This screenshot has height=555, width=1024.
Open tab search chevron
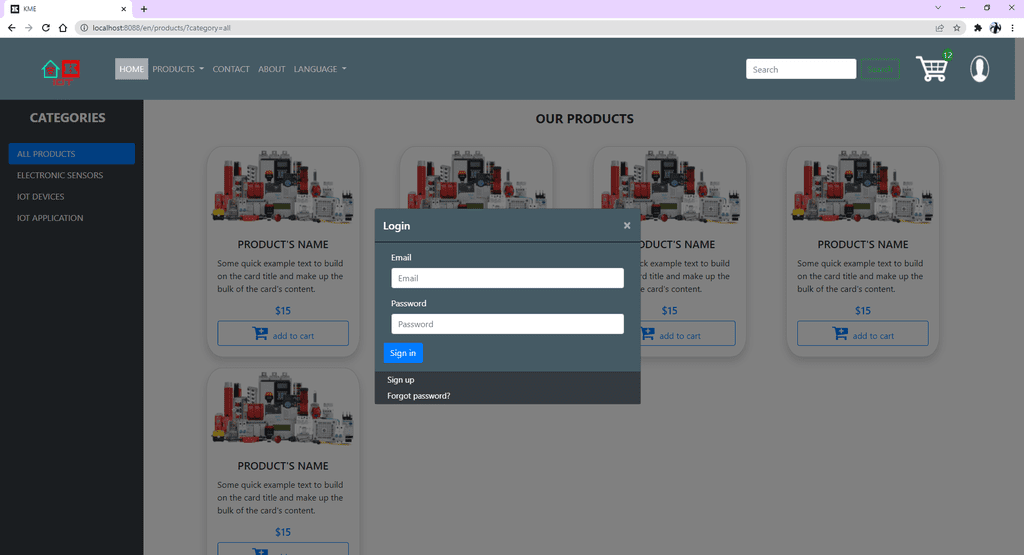coord(938,8)
